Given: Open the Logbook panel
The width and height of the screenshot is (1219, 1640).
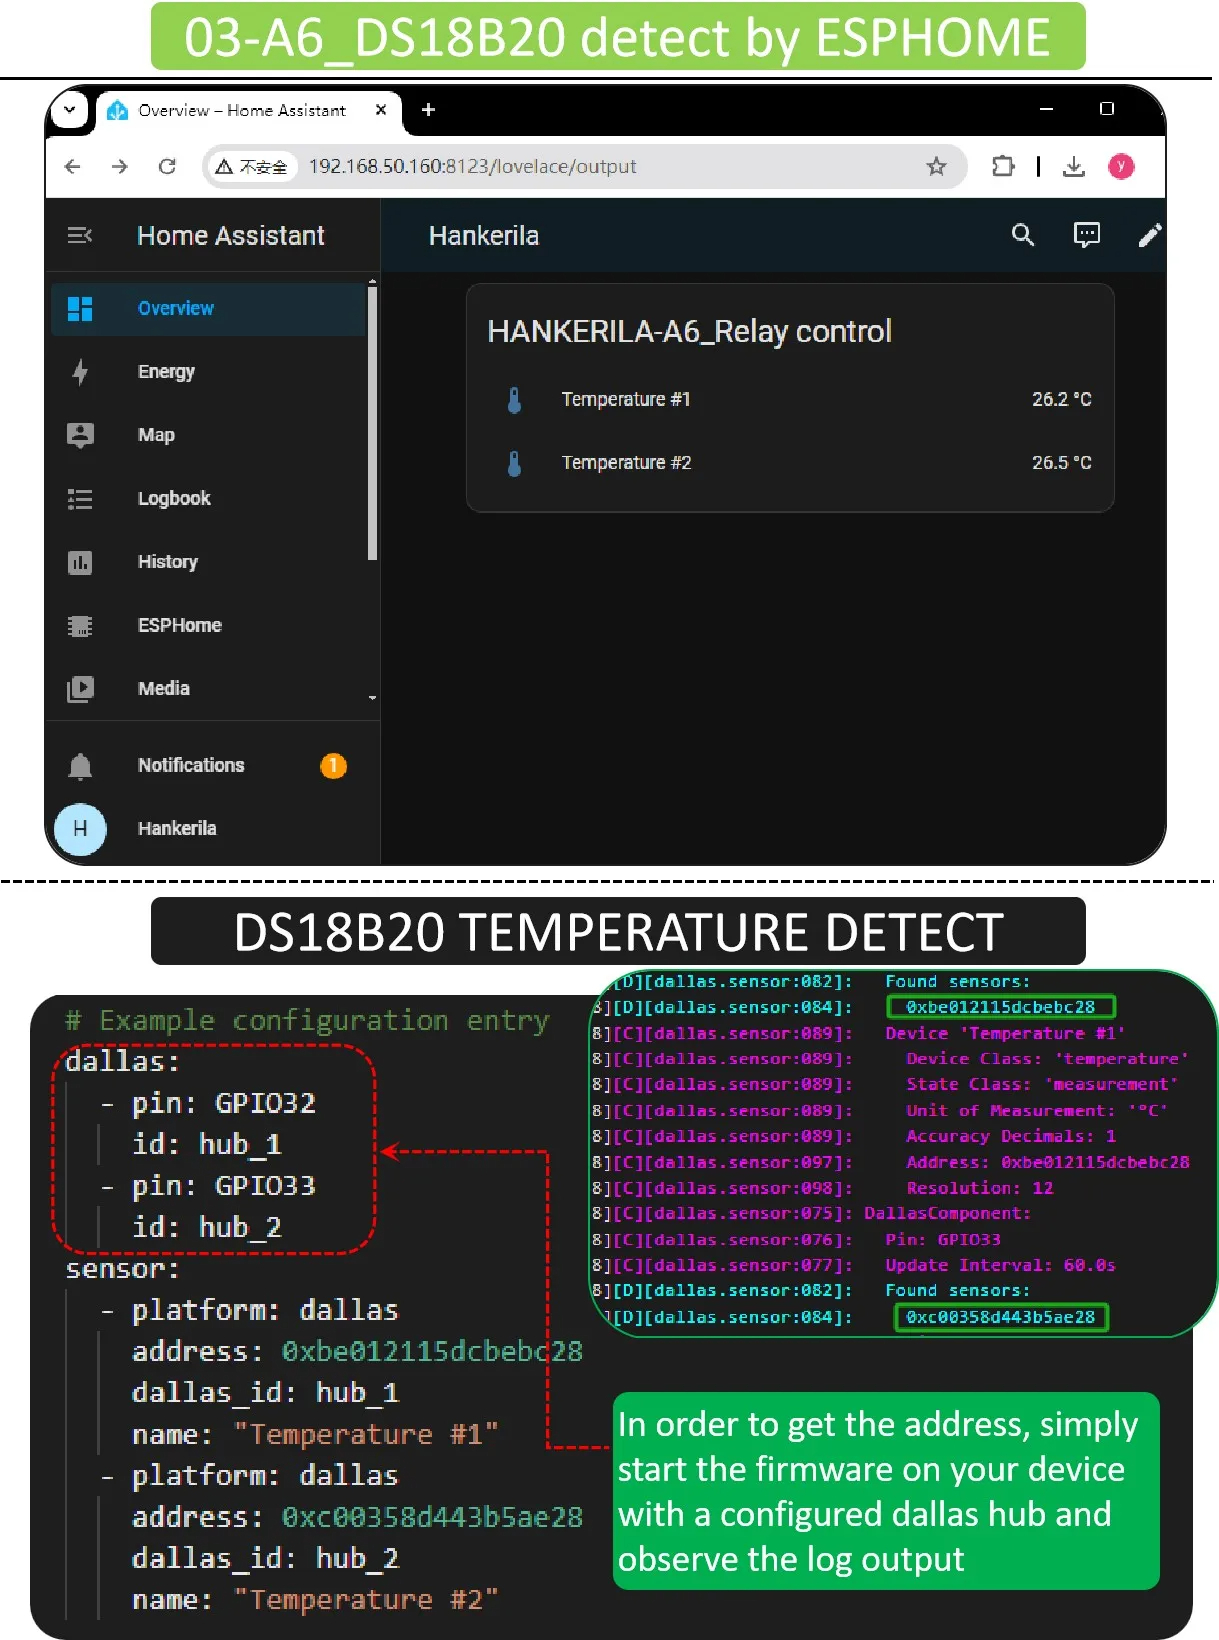Looking at the screenshot, I should point(208,498).
